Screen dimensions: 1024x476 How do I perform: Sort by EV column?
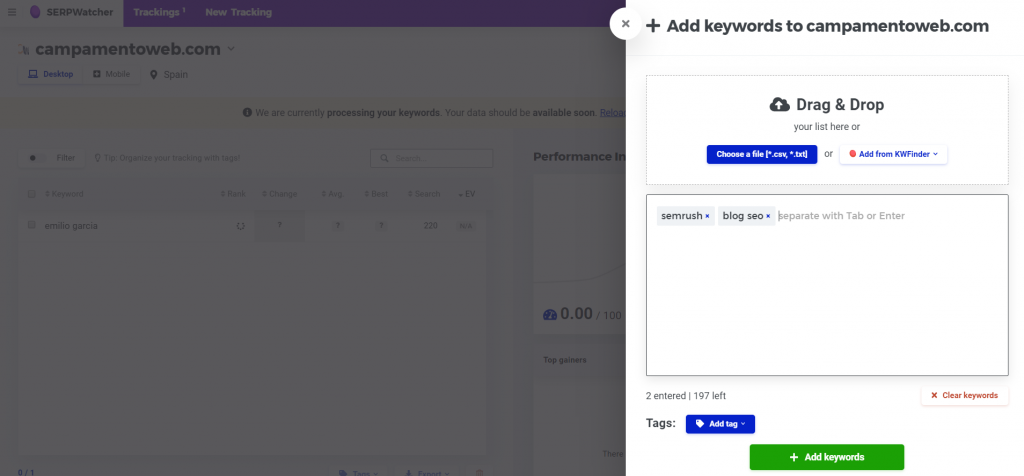467,194
